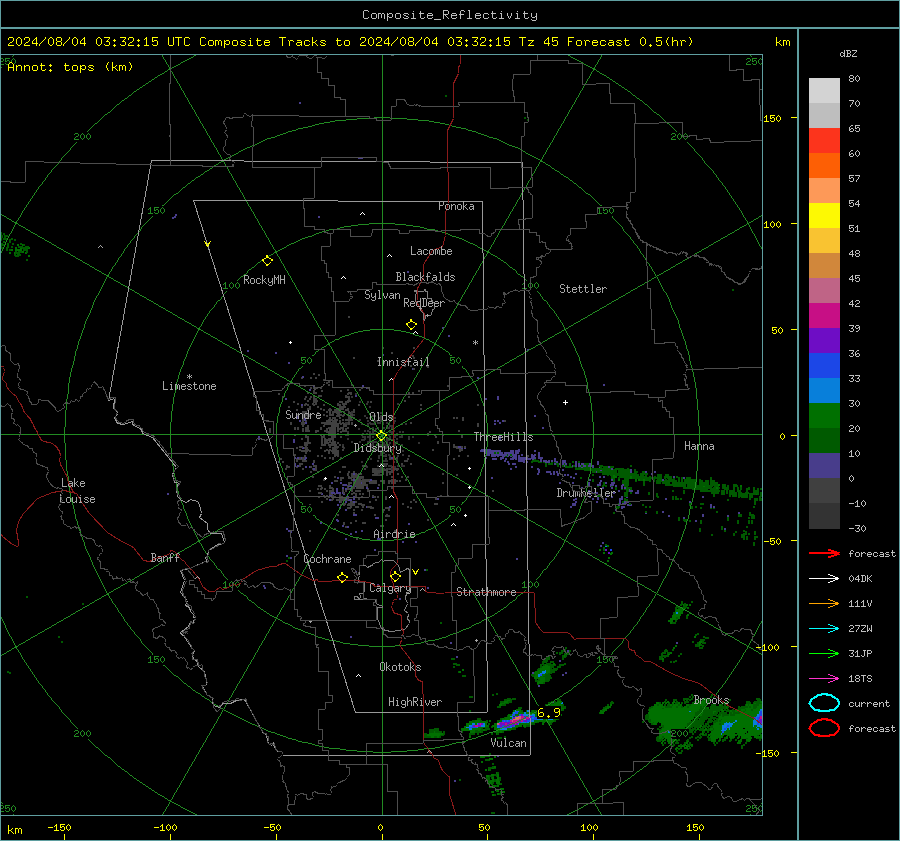Click the cyan current ellipse icon
This screenshot has width=900, height=841.
click(x=824, y=703)
